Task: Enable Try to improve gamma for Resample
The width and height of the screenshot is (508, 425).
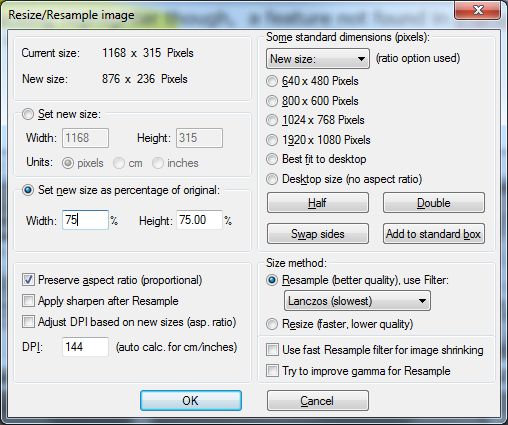Action: pos(272,371)
